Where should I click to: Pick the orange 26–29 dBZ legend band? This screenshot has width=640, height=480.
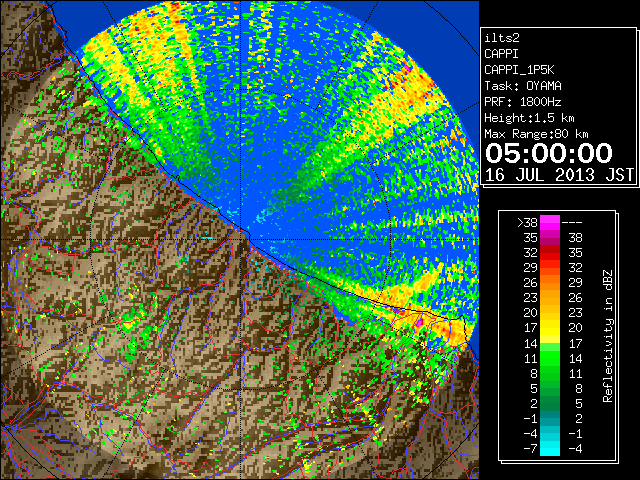click(550, 282)
